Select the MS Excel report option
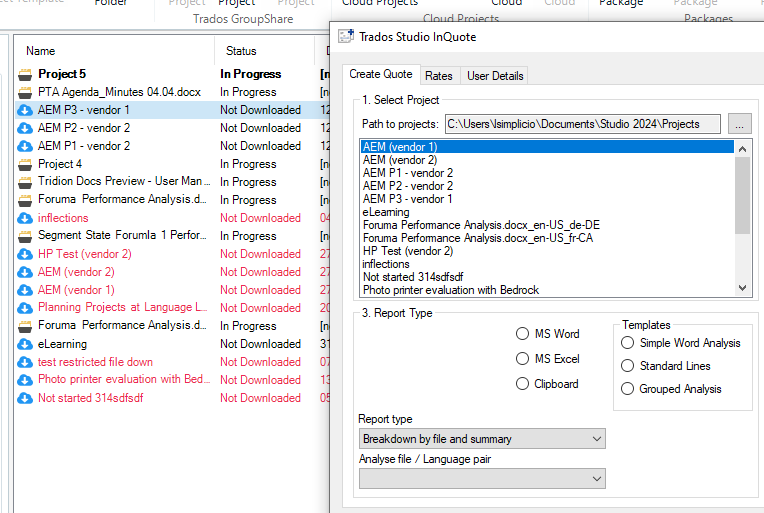This screenshot has width=764, height=513. 522,359
